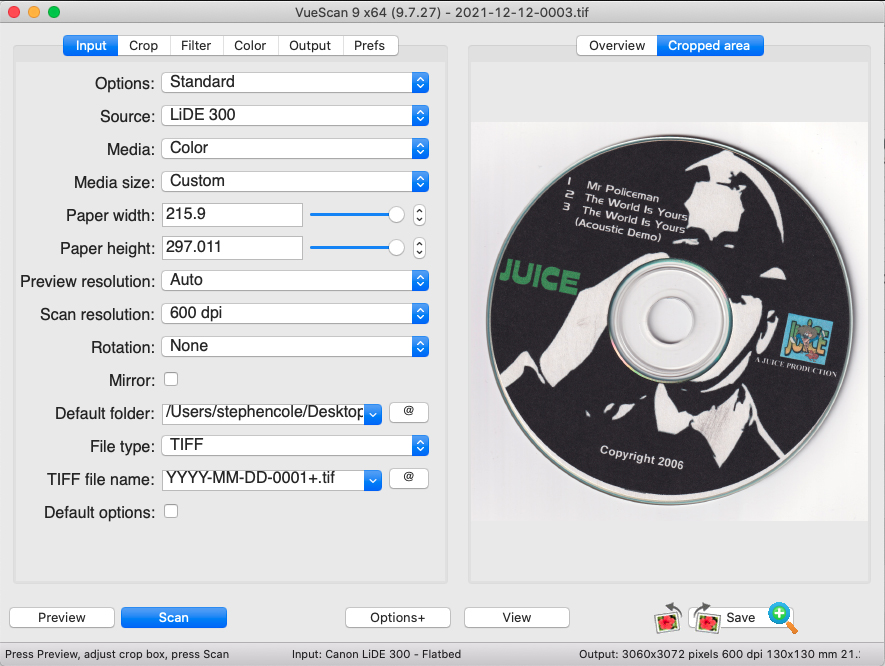This screenshot has width=885, height=666.
Task: Open the Media dropdown set to Color
Action: [x=295, y=148]
